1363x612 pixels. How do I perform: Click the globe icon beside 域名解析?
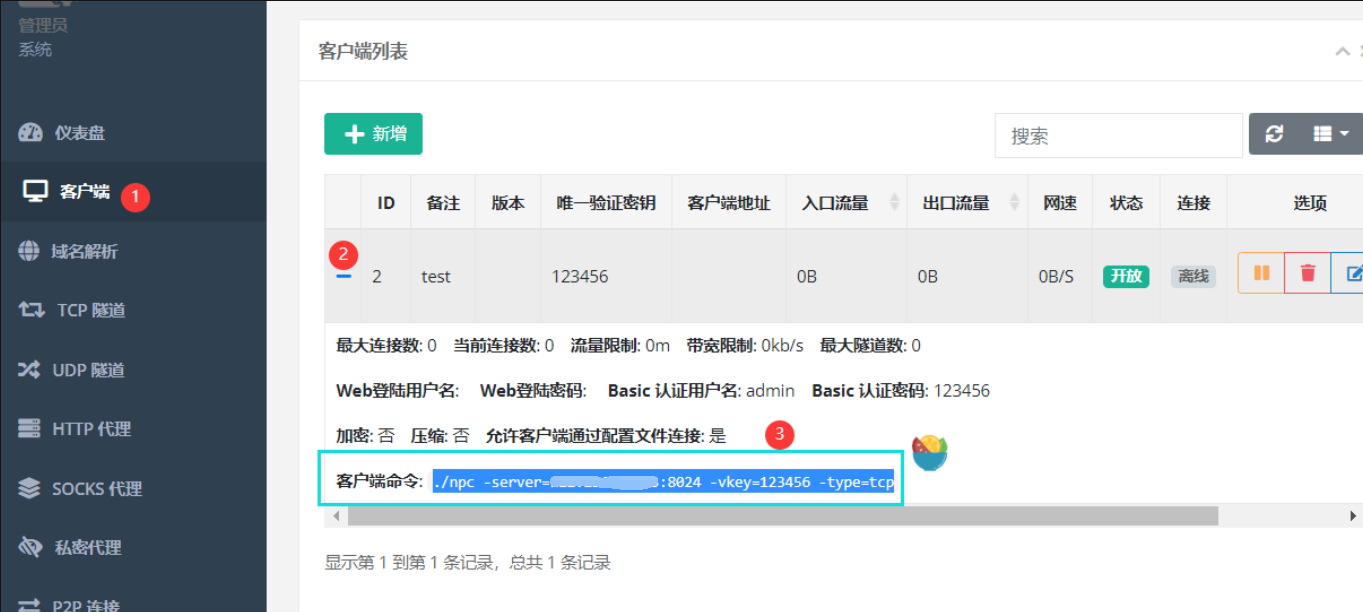(x=29, y=251)
